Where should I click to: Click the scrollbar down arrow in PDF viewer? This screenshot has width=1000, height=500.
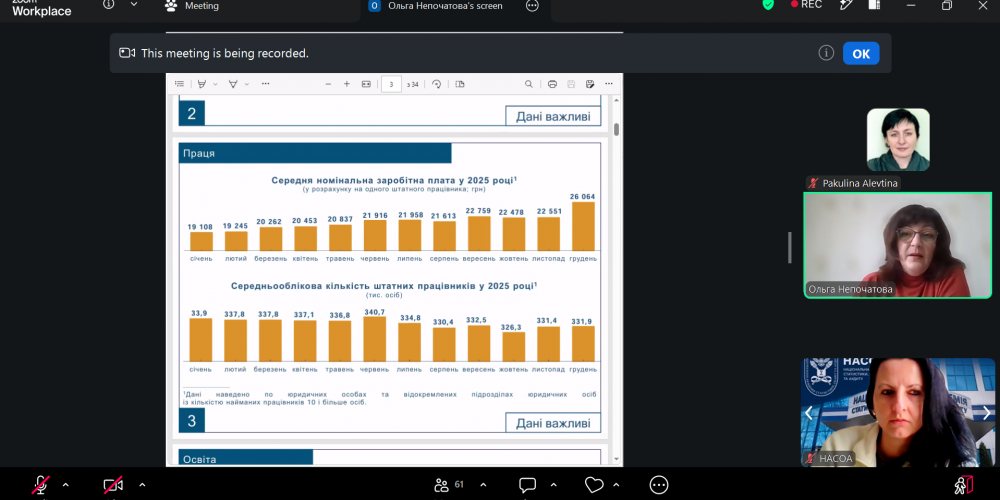point(617,459)
